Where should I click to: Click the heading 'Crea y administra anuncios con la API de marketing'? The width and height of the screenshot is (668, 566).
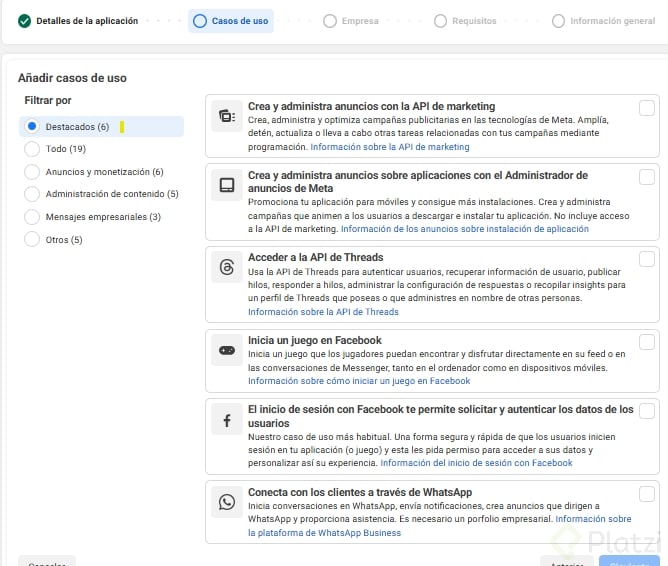371,106
